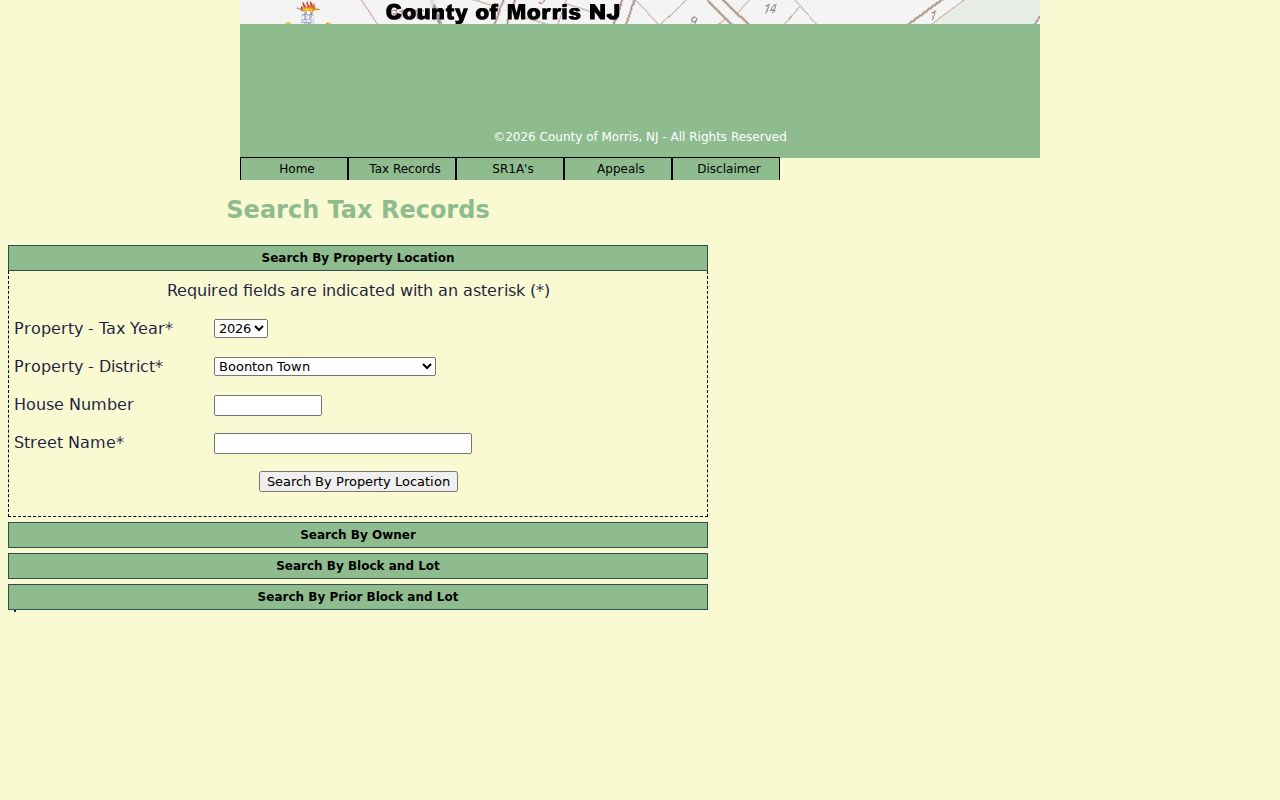Click the House Number label

click(74, 405)
